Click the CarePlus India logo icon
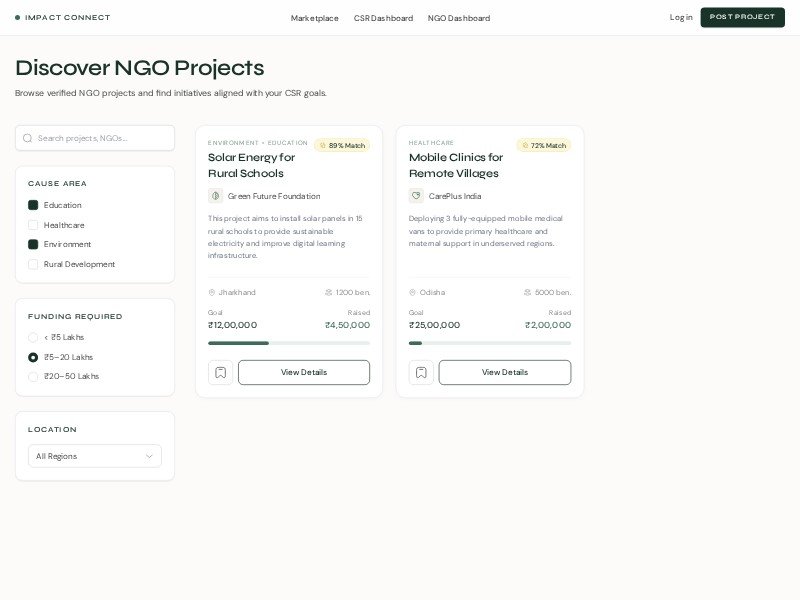Viewport: 800px width, 600px height. pyautogui.click(x=416, y=196)
